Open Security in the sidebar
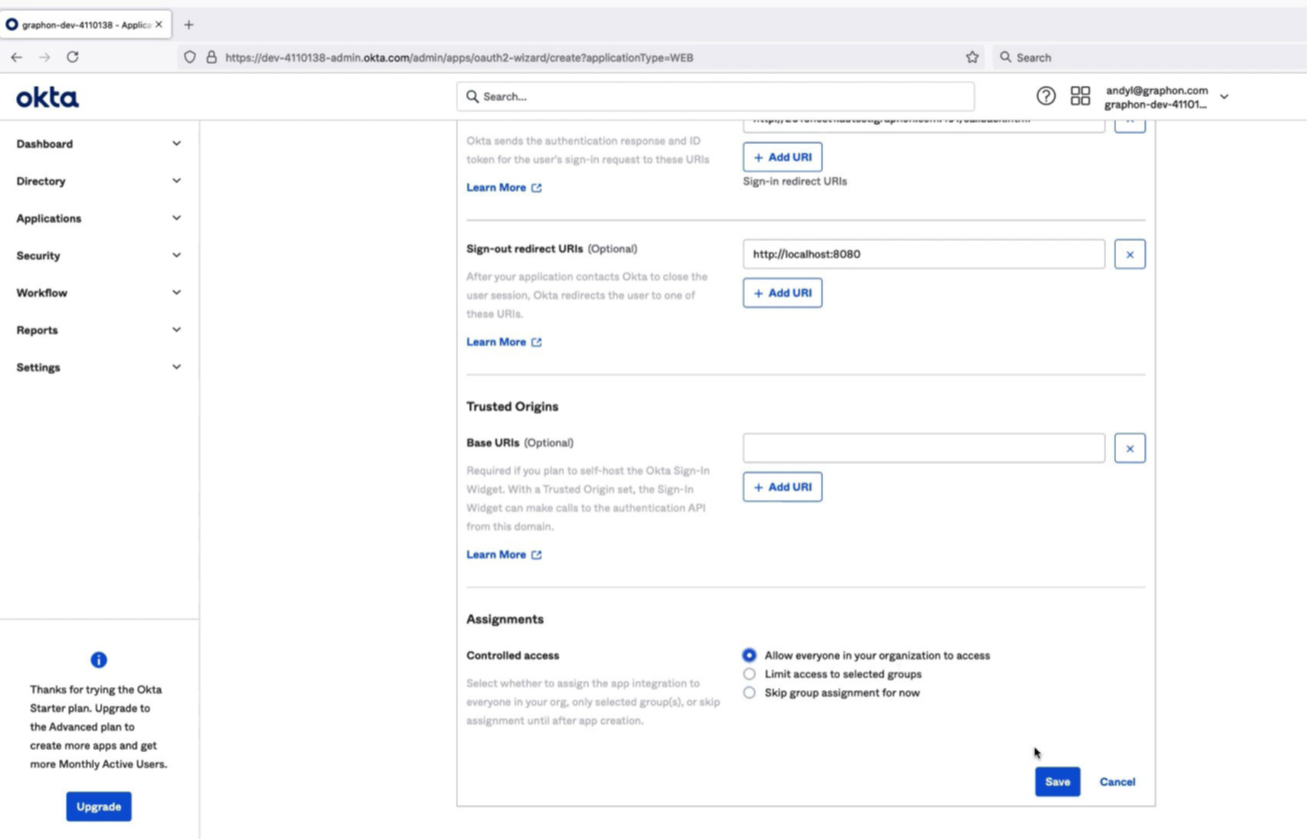This screenshot has width=1307, height=839. [38, 256]
